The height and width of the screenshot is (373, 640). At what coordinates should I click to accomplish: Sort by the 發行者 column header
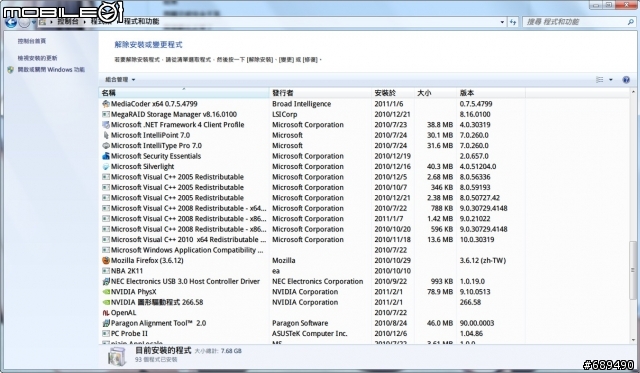[320, 93]
